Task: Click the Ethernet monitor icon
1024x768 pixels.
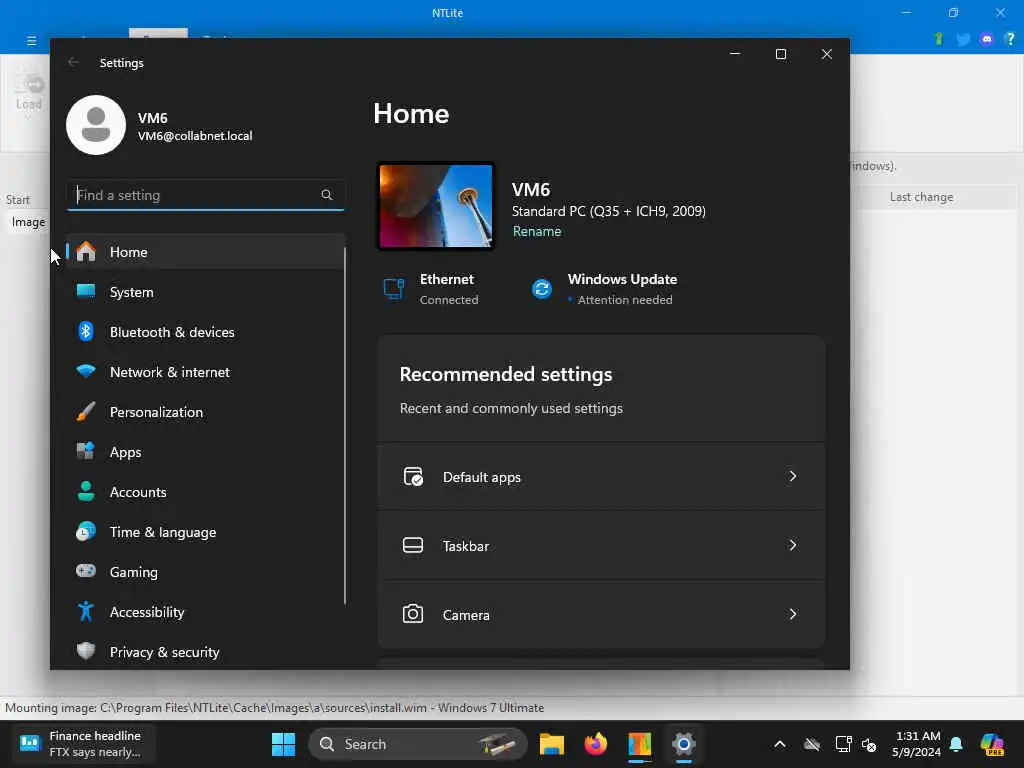Action: point(394,289)
